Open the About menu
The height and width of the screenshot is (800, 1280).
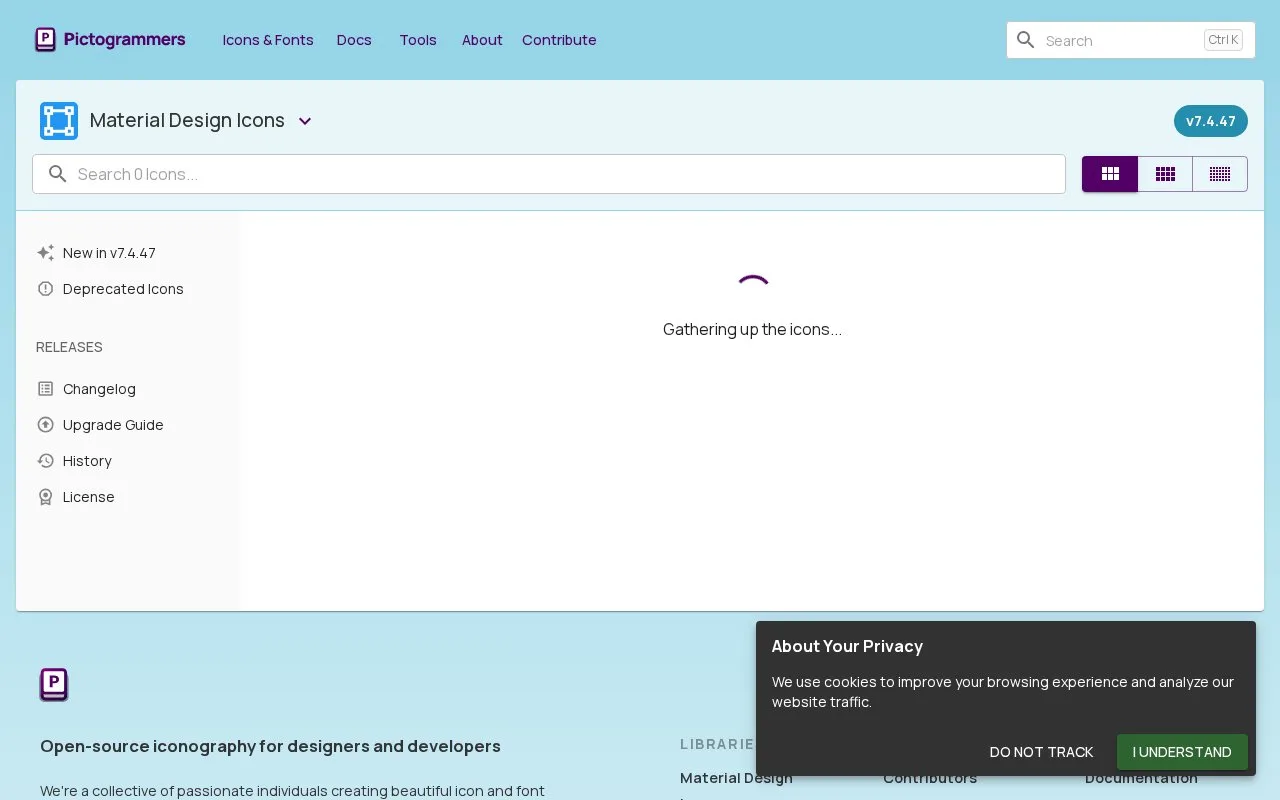[482, 40]
